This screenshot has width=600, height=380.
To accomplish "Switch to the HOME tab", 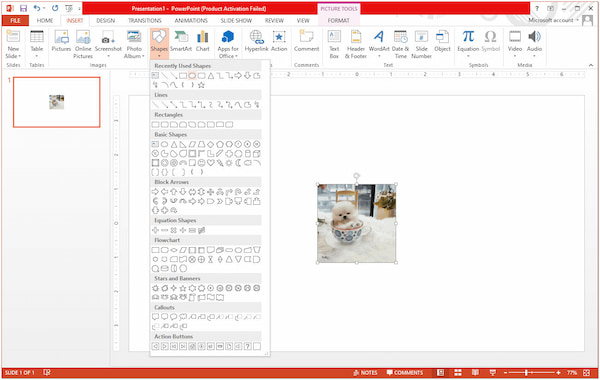I will click(x=45, y=20).
